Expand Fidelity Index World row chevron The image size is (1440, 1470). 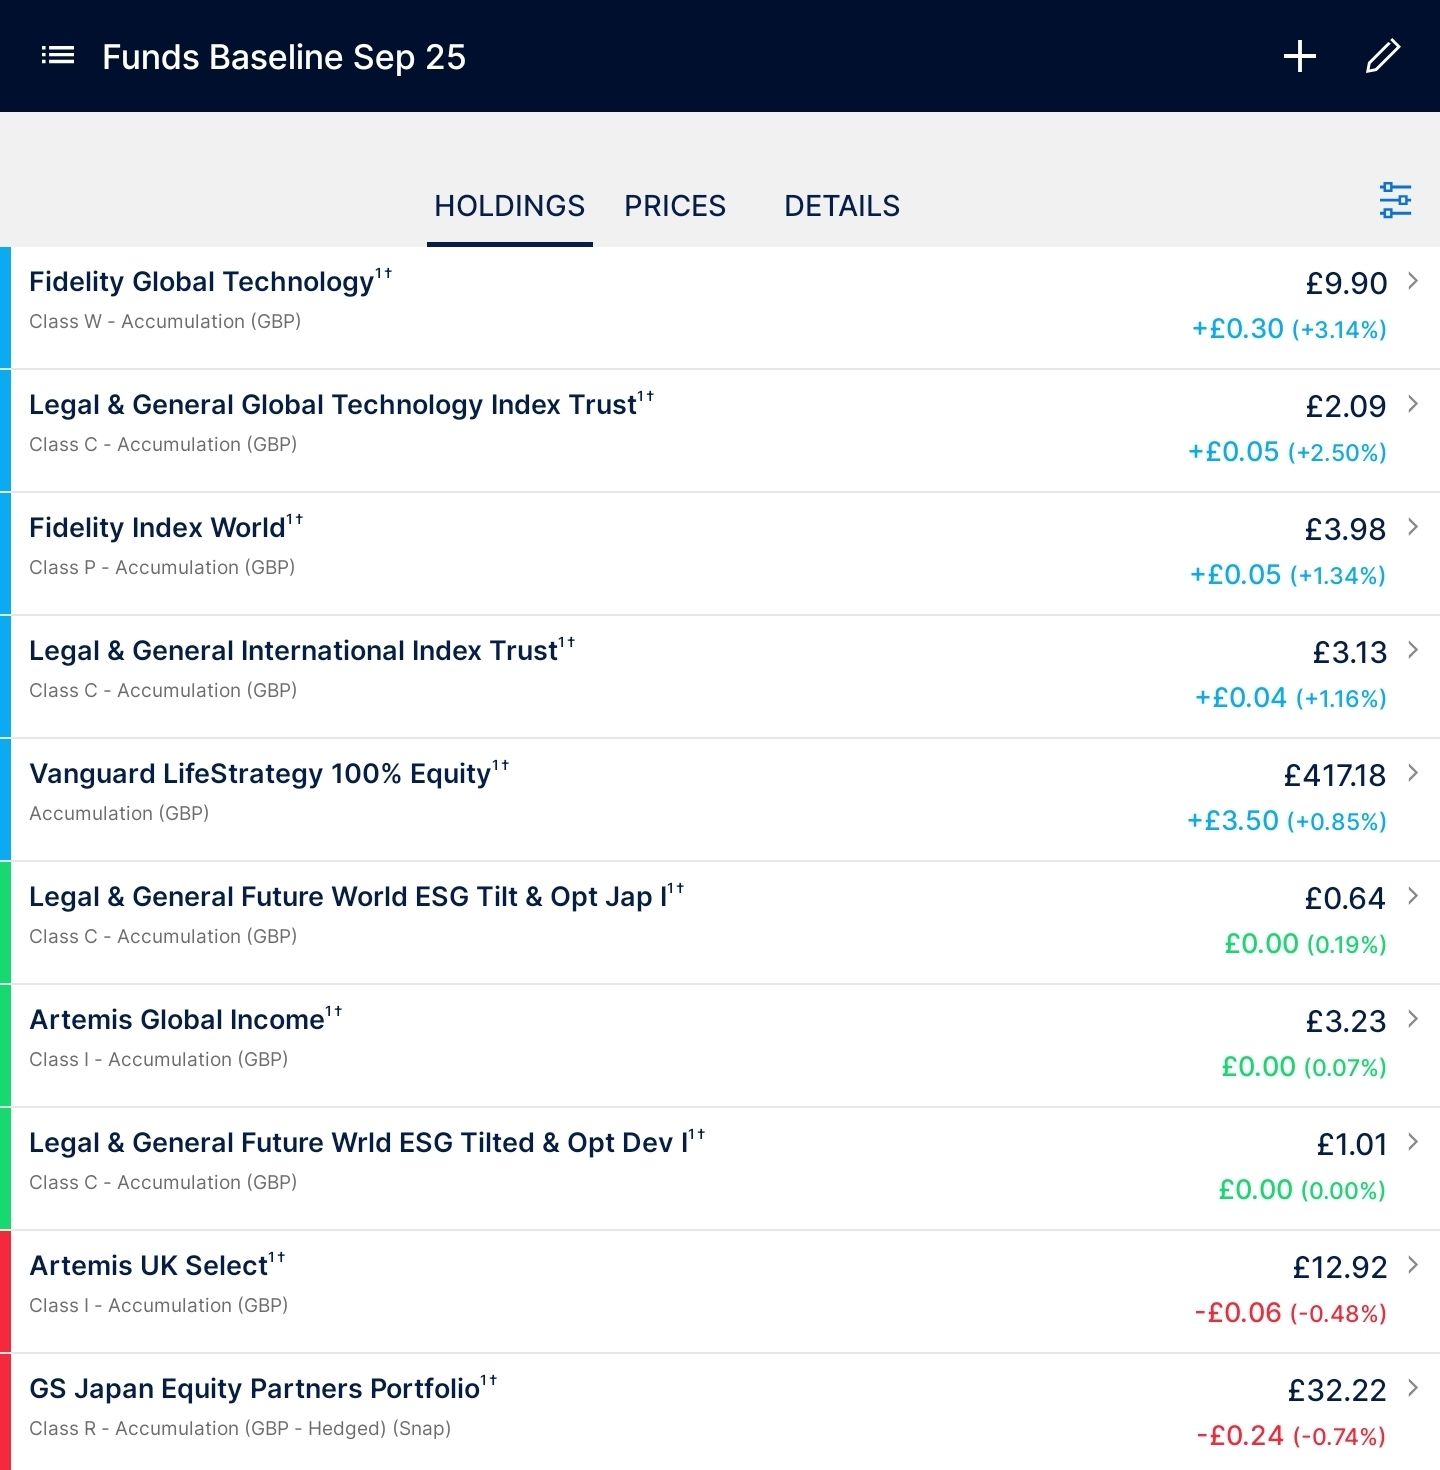(x=1413, y=527)
